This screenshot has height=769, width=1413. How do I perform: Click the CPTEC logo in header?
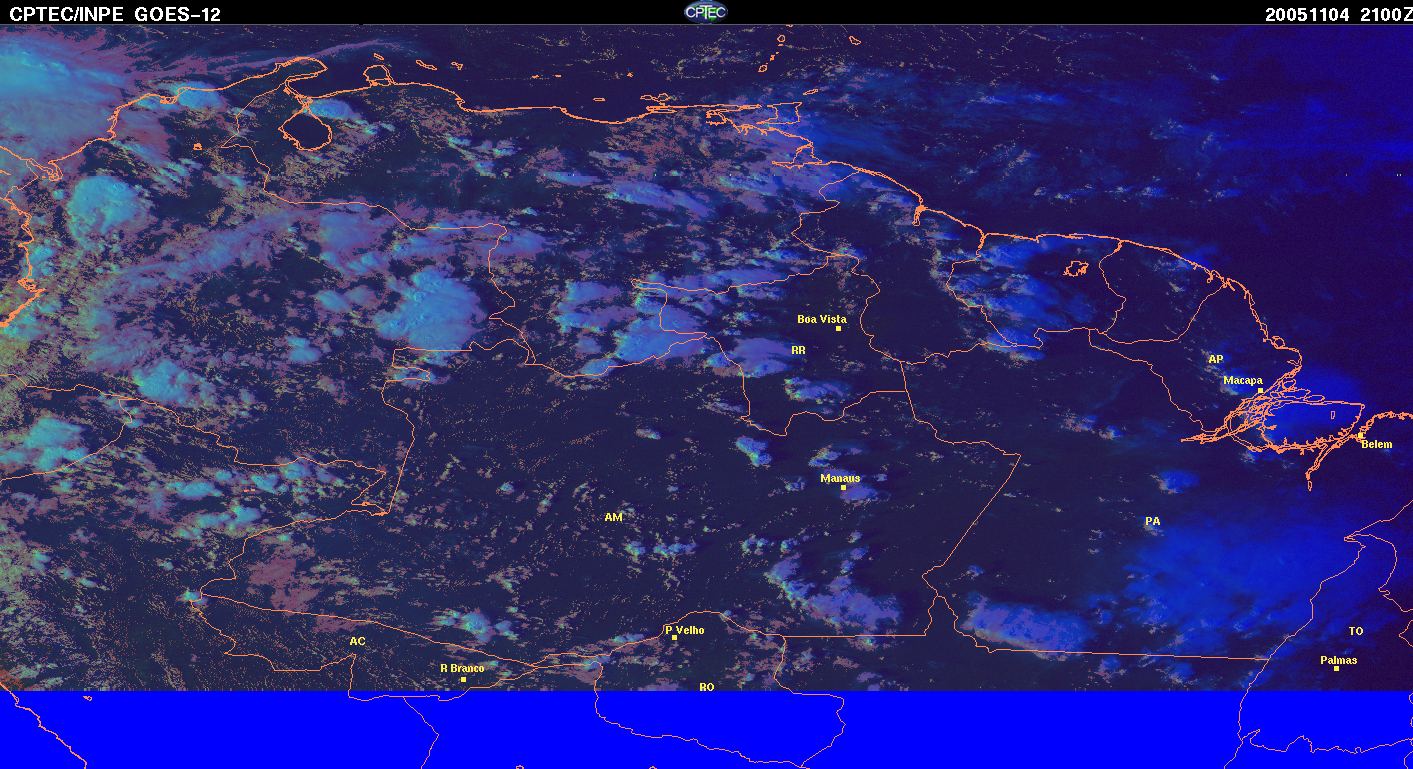click(705, 12)
